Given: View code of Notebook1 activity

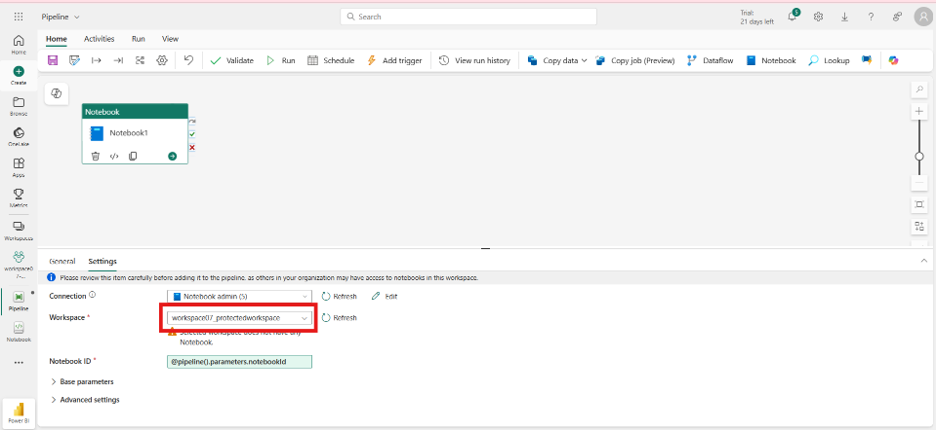Looking at the screenshot, I should 114,156.
